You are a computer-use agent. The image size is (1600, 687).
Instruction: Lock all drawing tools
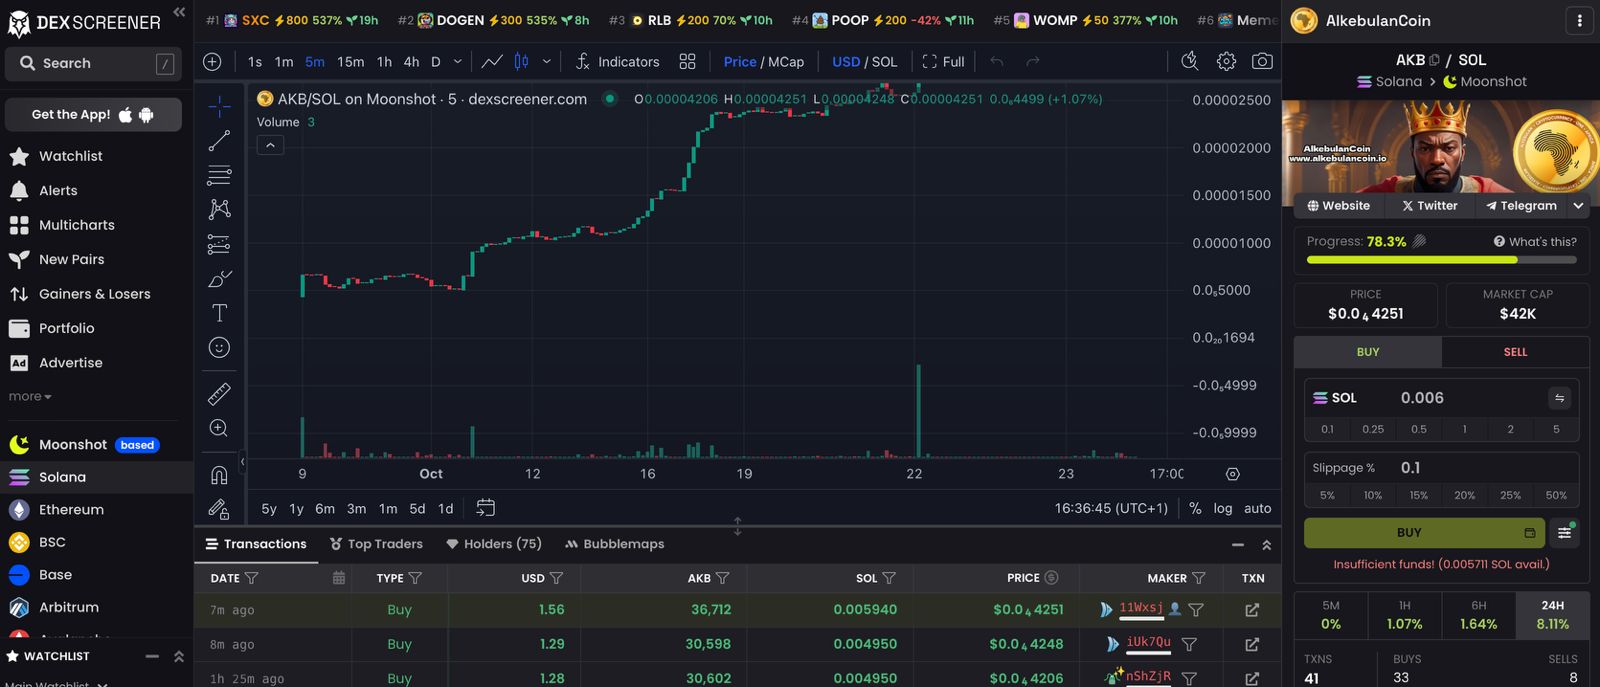click(x=219, y=509)
